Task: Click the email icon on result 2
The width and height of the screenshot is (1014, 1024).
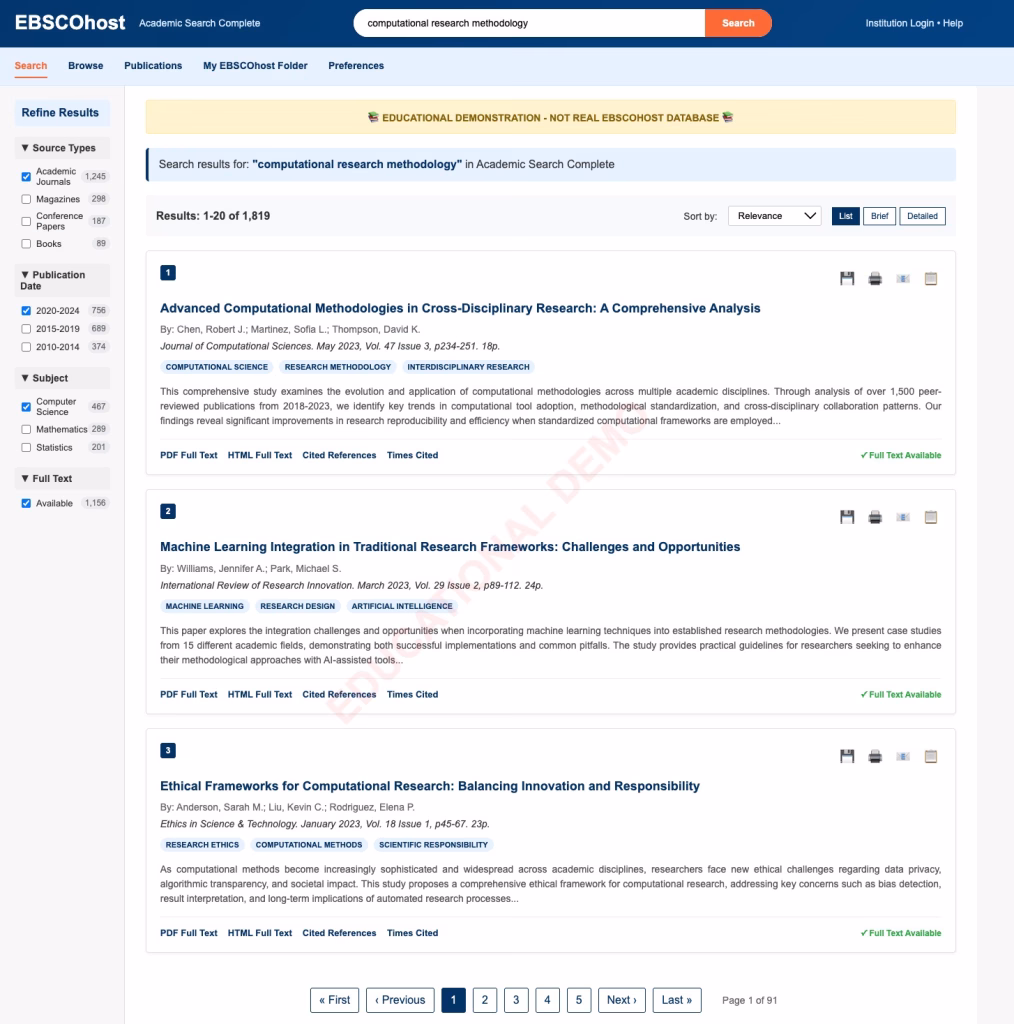Action: pyautogui.click(x=903, y=518)
